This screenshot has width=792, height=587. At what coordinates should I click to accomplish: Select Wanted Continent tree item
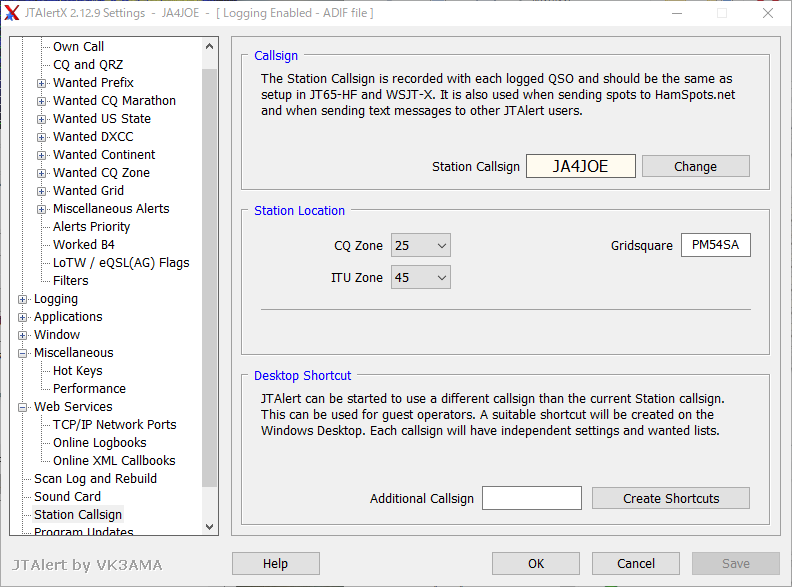coord(104,155)
